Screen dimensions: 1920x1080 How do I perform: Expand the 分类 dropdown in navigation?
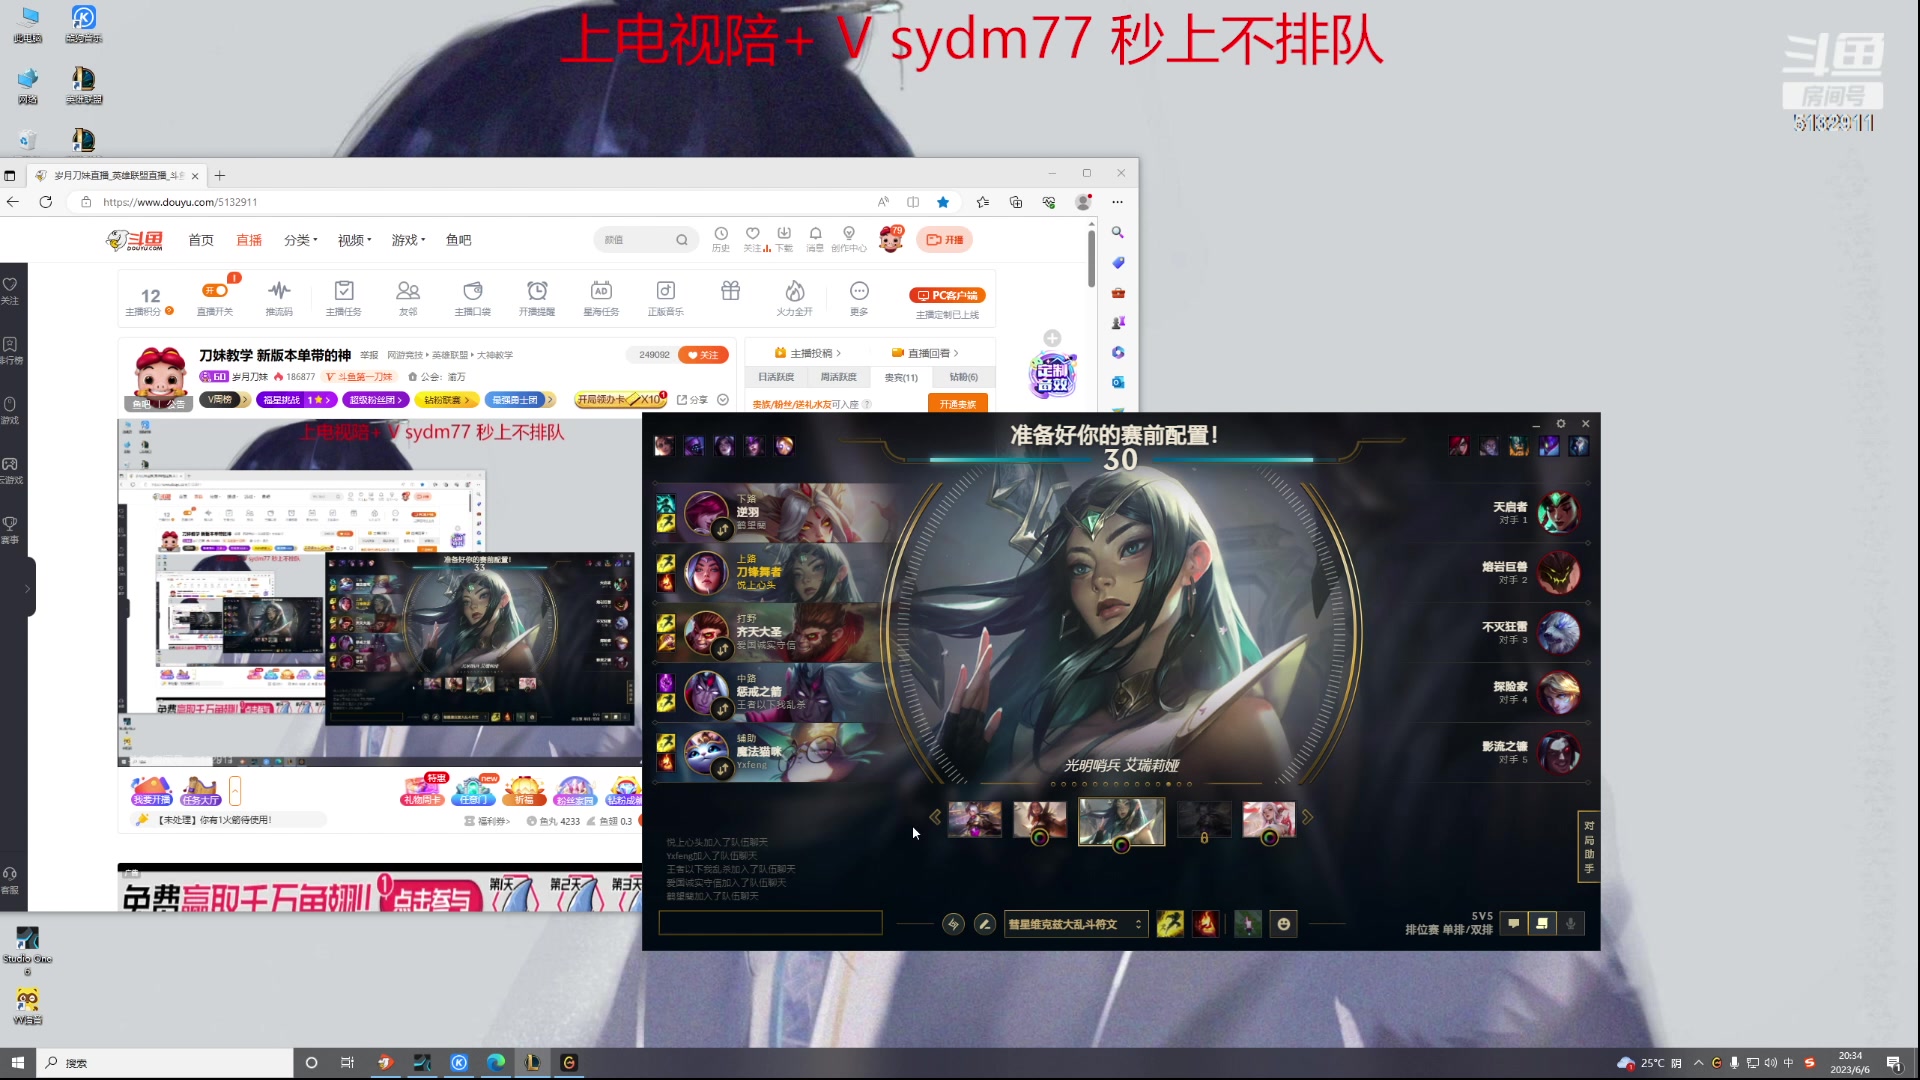300,240
